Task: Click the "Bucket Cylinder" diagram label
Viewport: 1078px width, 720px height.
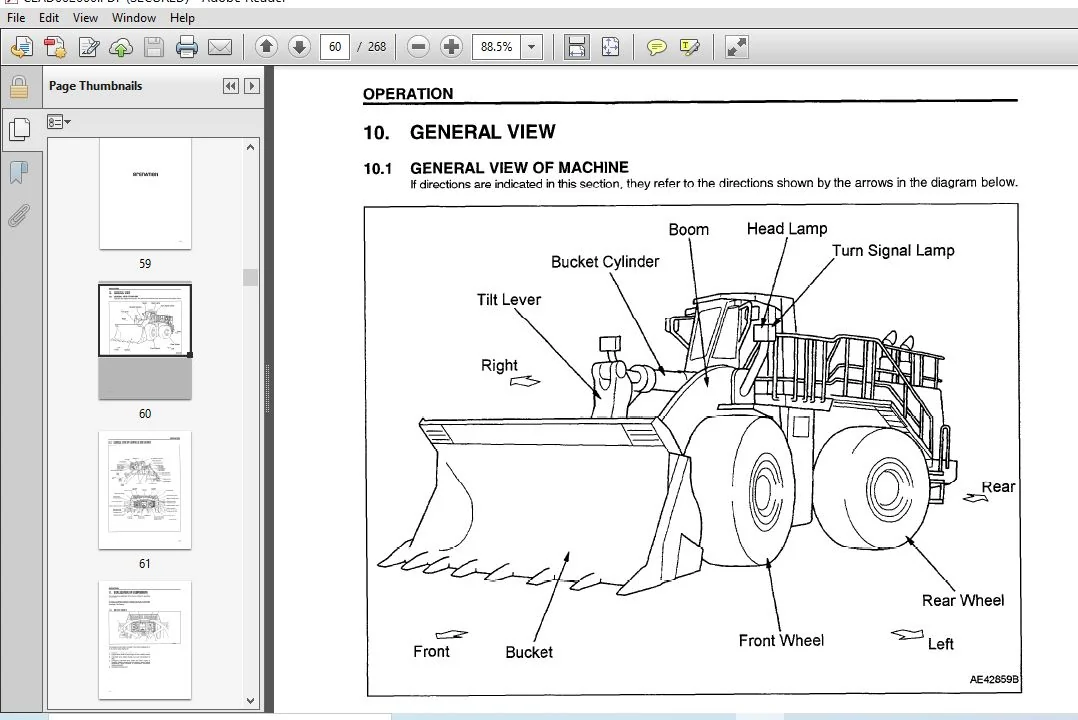Action: coord(605,261)
